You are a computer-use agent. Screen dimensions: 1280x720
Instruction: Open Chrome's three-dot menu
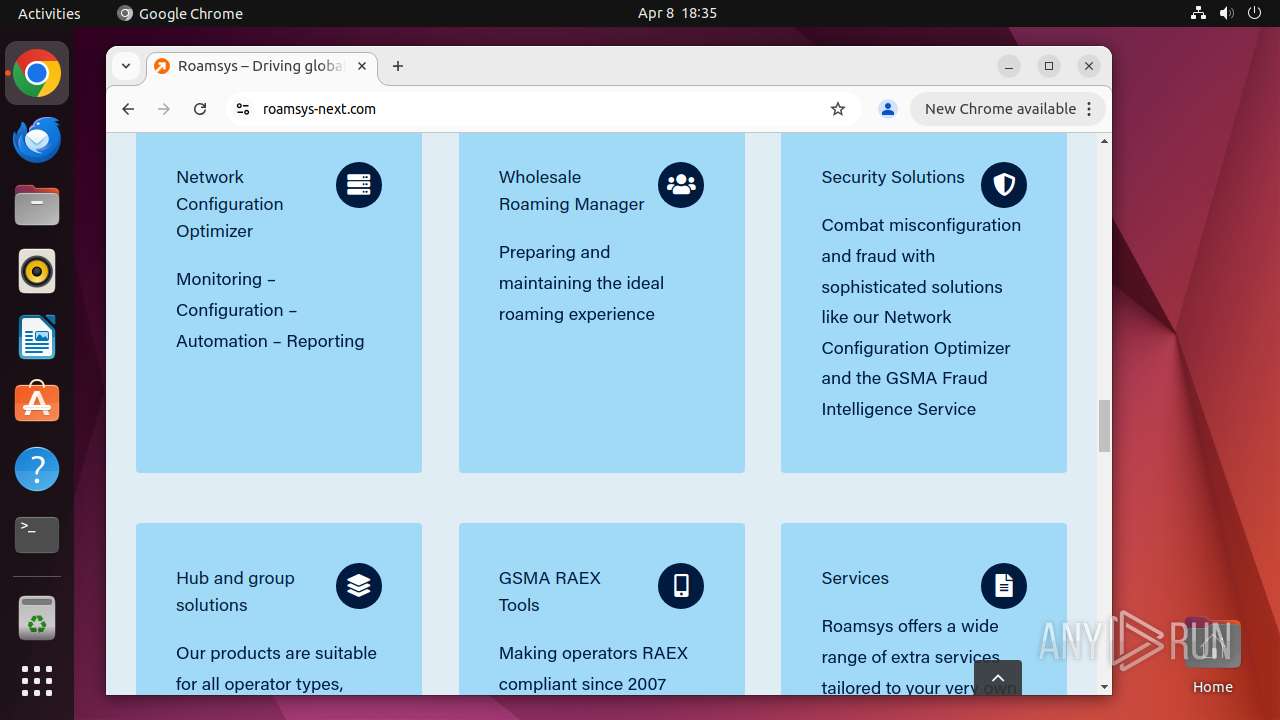[1090, 109]
